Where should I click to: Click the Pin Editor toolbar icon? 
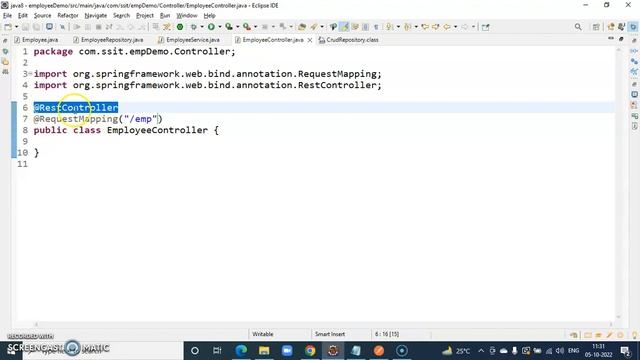coord(485,27)
